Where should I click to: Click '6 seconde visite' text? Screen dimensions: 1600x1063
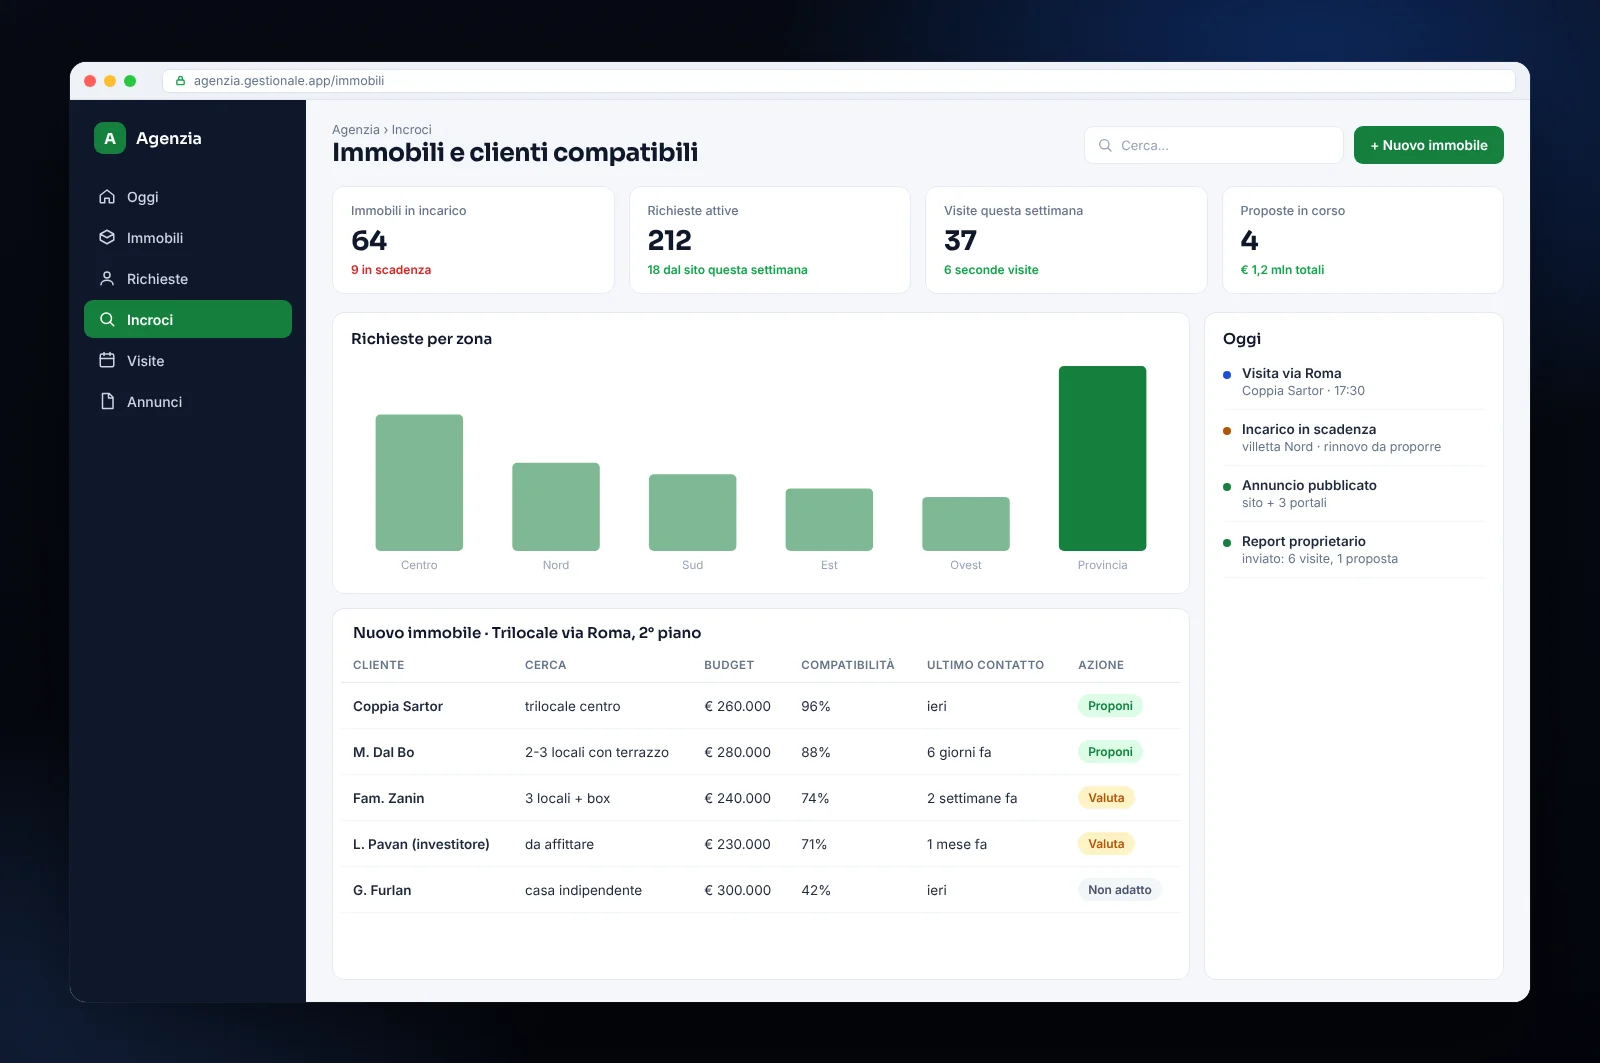[991, 270]
